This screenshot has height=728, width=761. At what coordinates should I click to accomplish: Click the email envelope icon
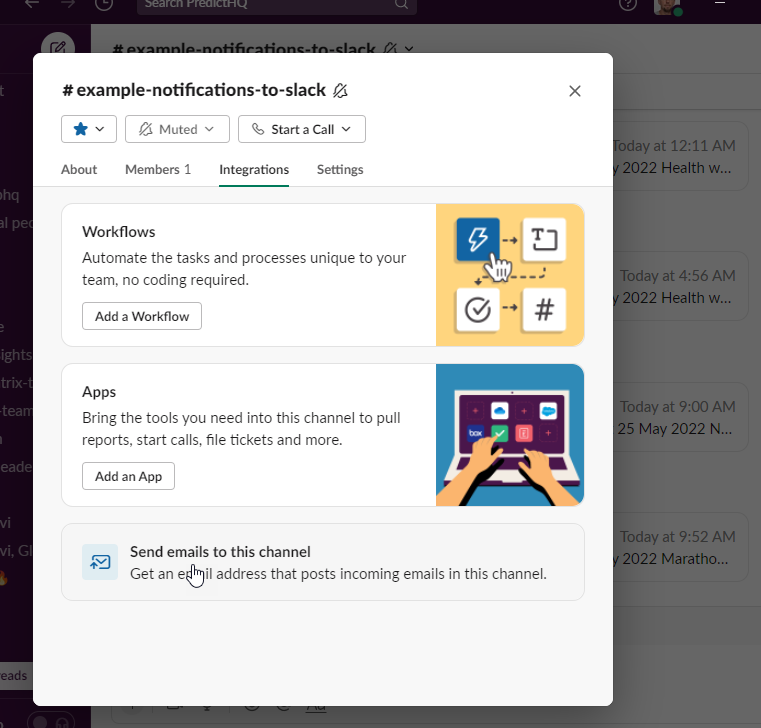point(100,562)
